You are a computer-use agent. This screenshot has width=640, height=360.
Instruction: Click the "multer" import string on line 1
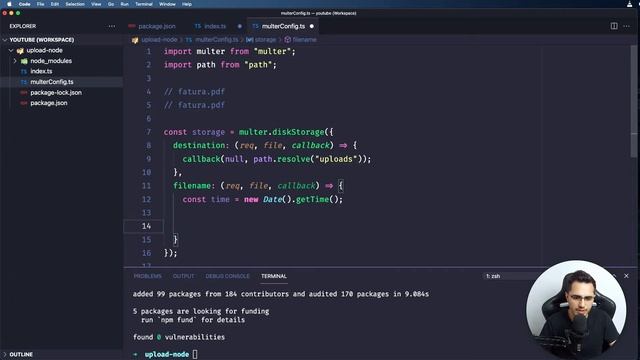click(272, 51)
